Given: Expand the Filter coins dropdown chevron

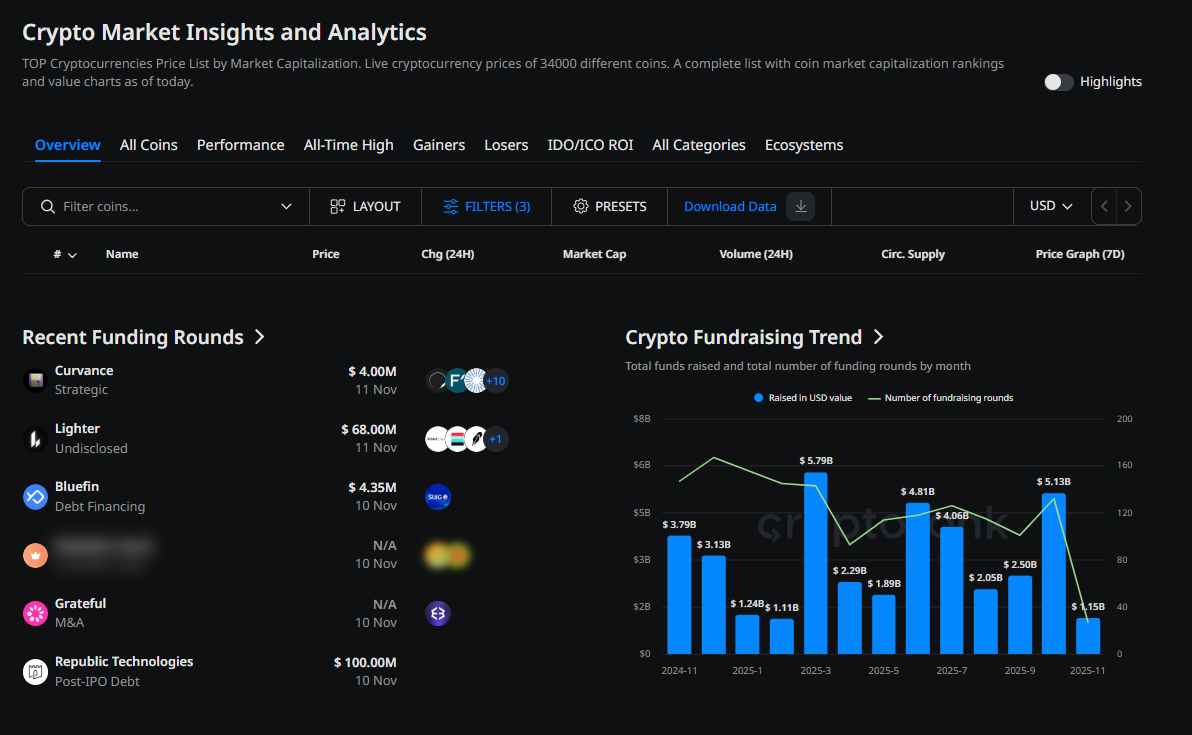Looking at the screenshot, I should pos(286,207).
